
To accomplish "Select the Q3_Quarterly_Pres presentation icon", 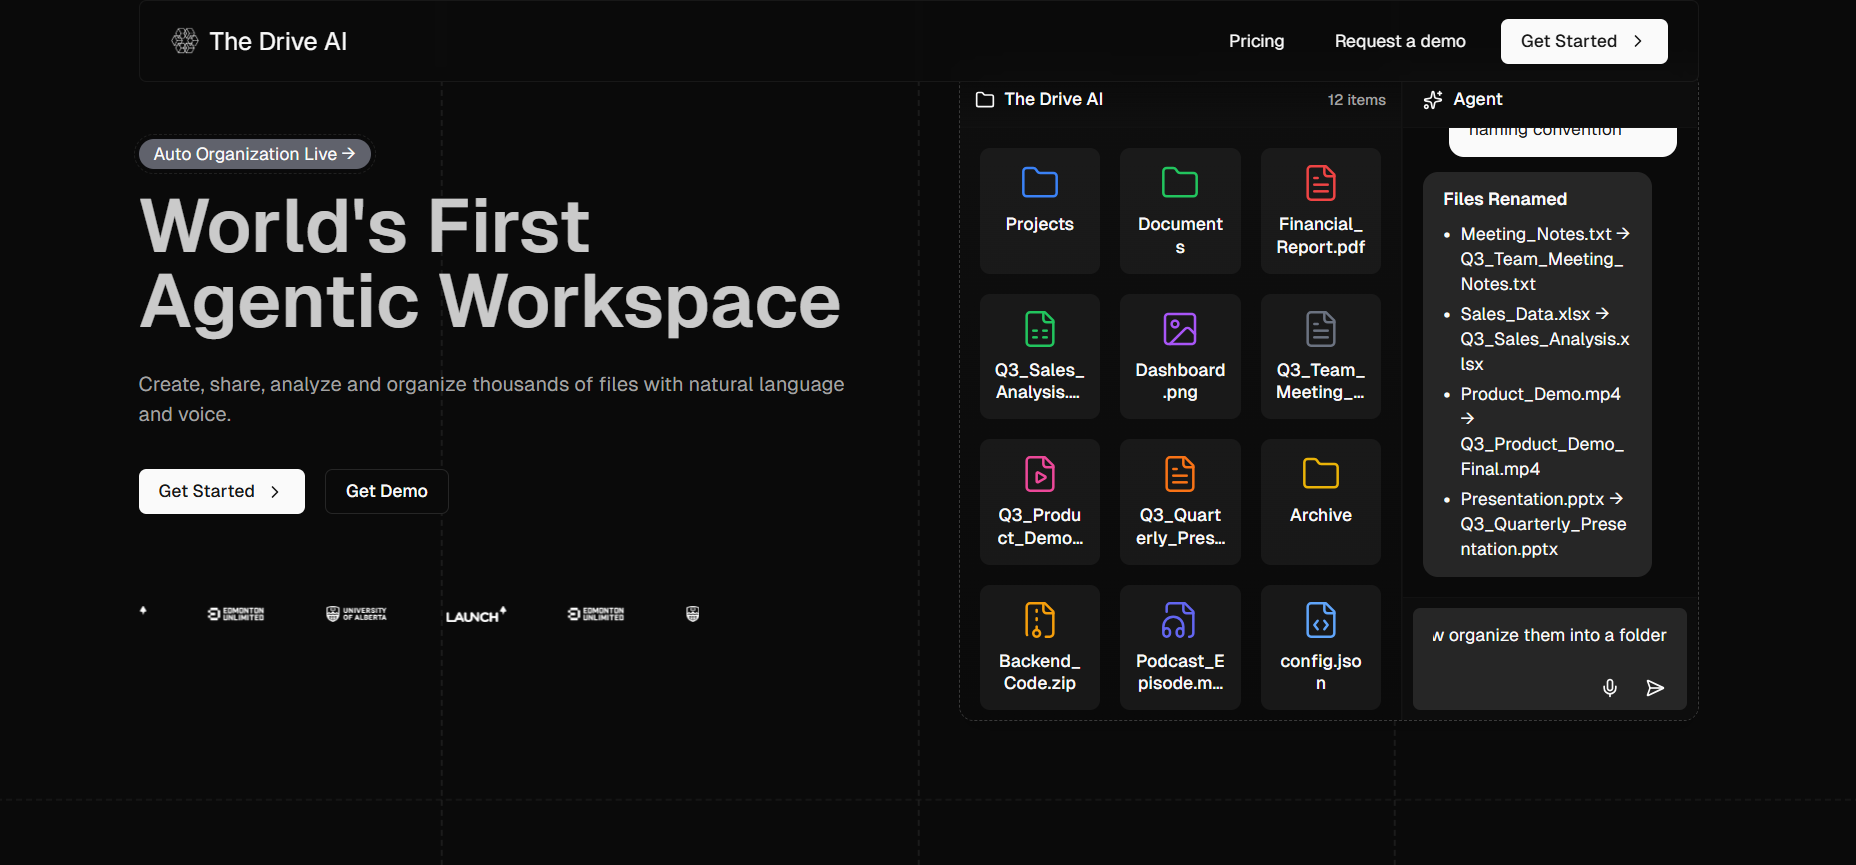I will (1180, 474).
